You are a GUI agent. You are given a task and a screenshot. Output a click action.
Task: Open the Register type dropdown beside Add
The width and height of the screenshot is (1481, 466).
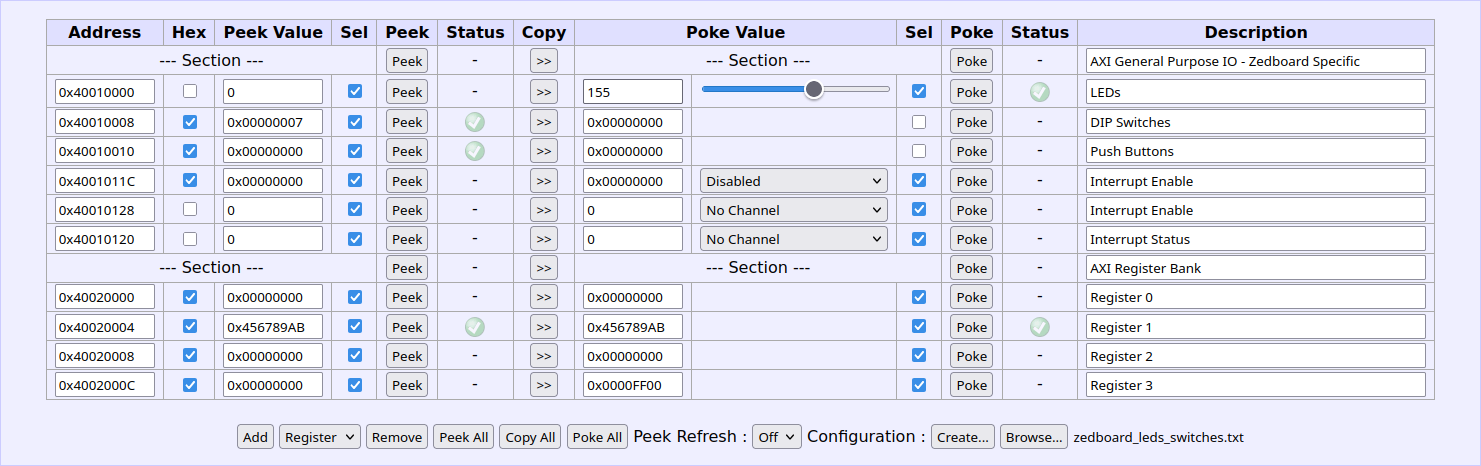pos(320,437)
